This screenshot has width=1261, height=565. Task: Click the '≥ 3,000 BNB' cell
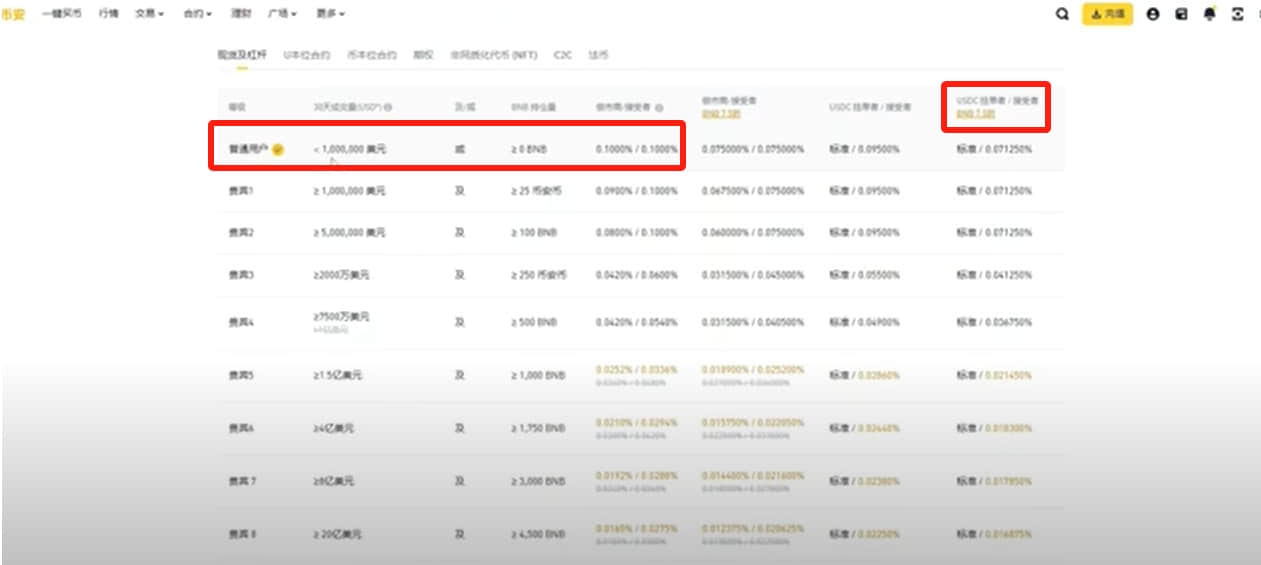pyautogui.click(x=538, y=481)
